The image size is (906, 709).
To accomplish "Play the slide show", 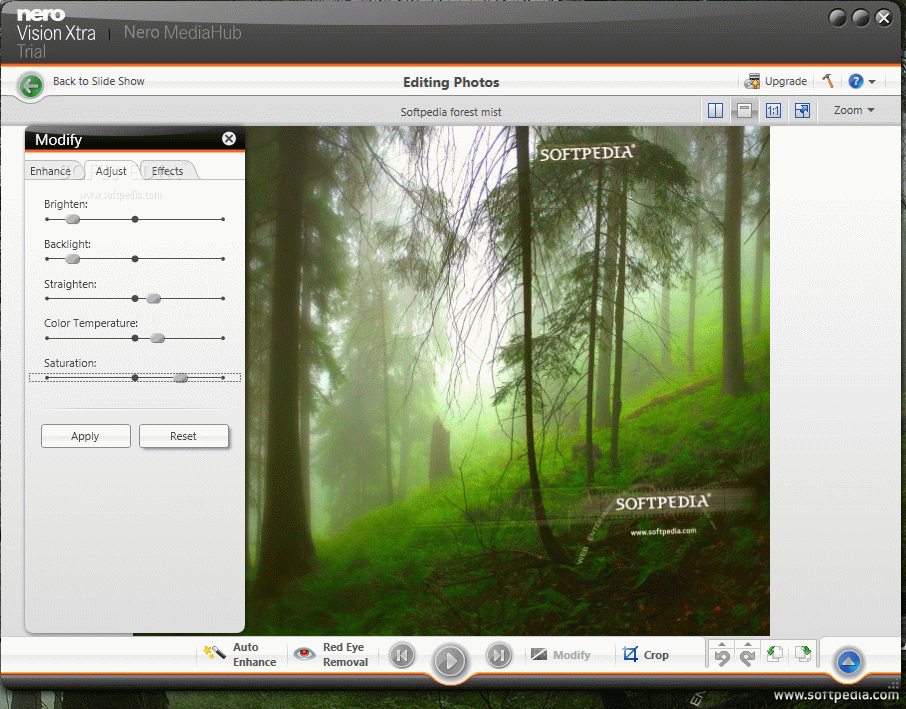I will coord(450,660).
